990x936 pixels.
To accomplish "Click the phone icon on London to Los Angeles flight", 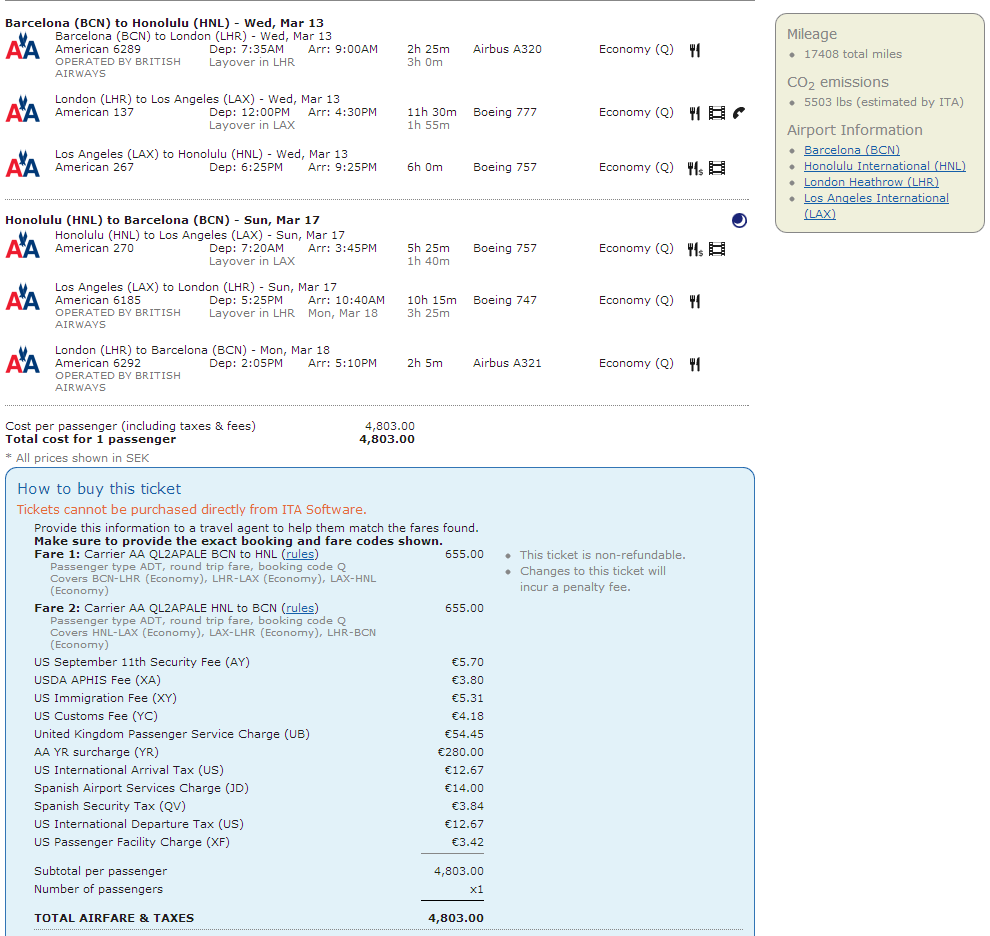I will 739,113.
